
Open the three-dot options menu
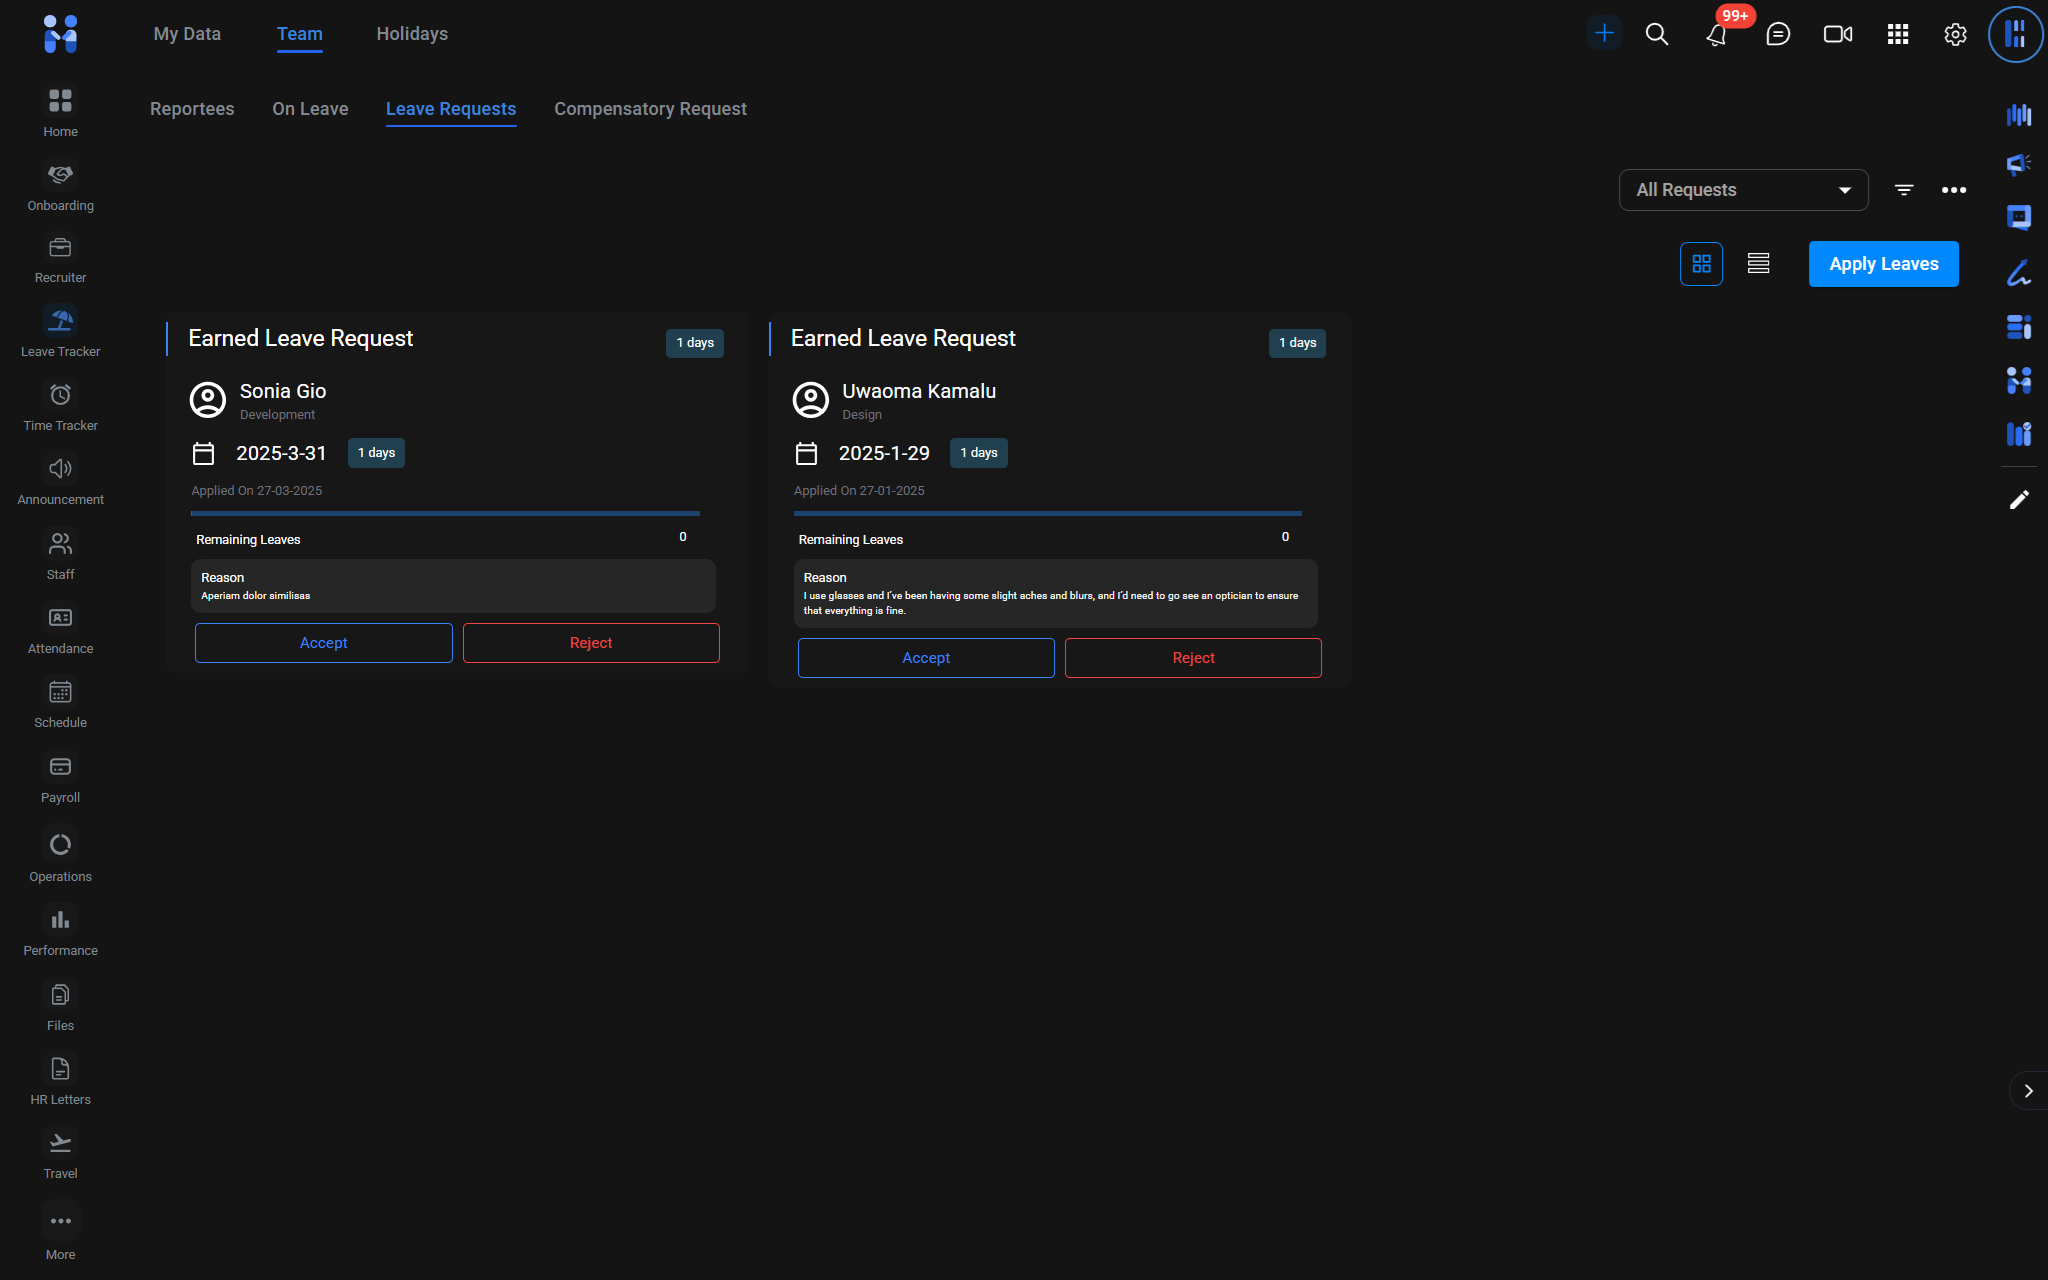click(1953, 190)
